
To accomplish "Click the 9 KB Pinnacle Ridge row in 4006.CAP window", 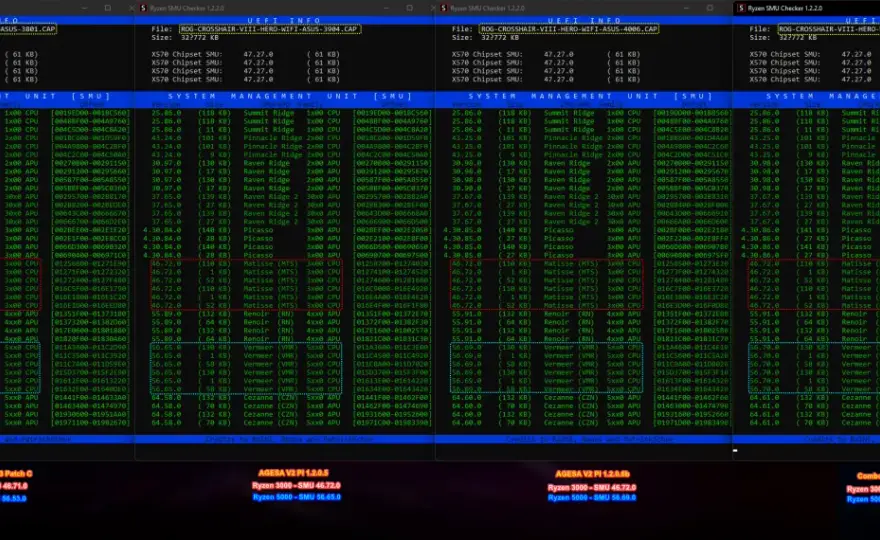I will coord(592,154).
